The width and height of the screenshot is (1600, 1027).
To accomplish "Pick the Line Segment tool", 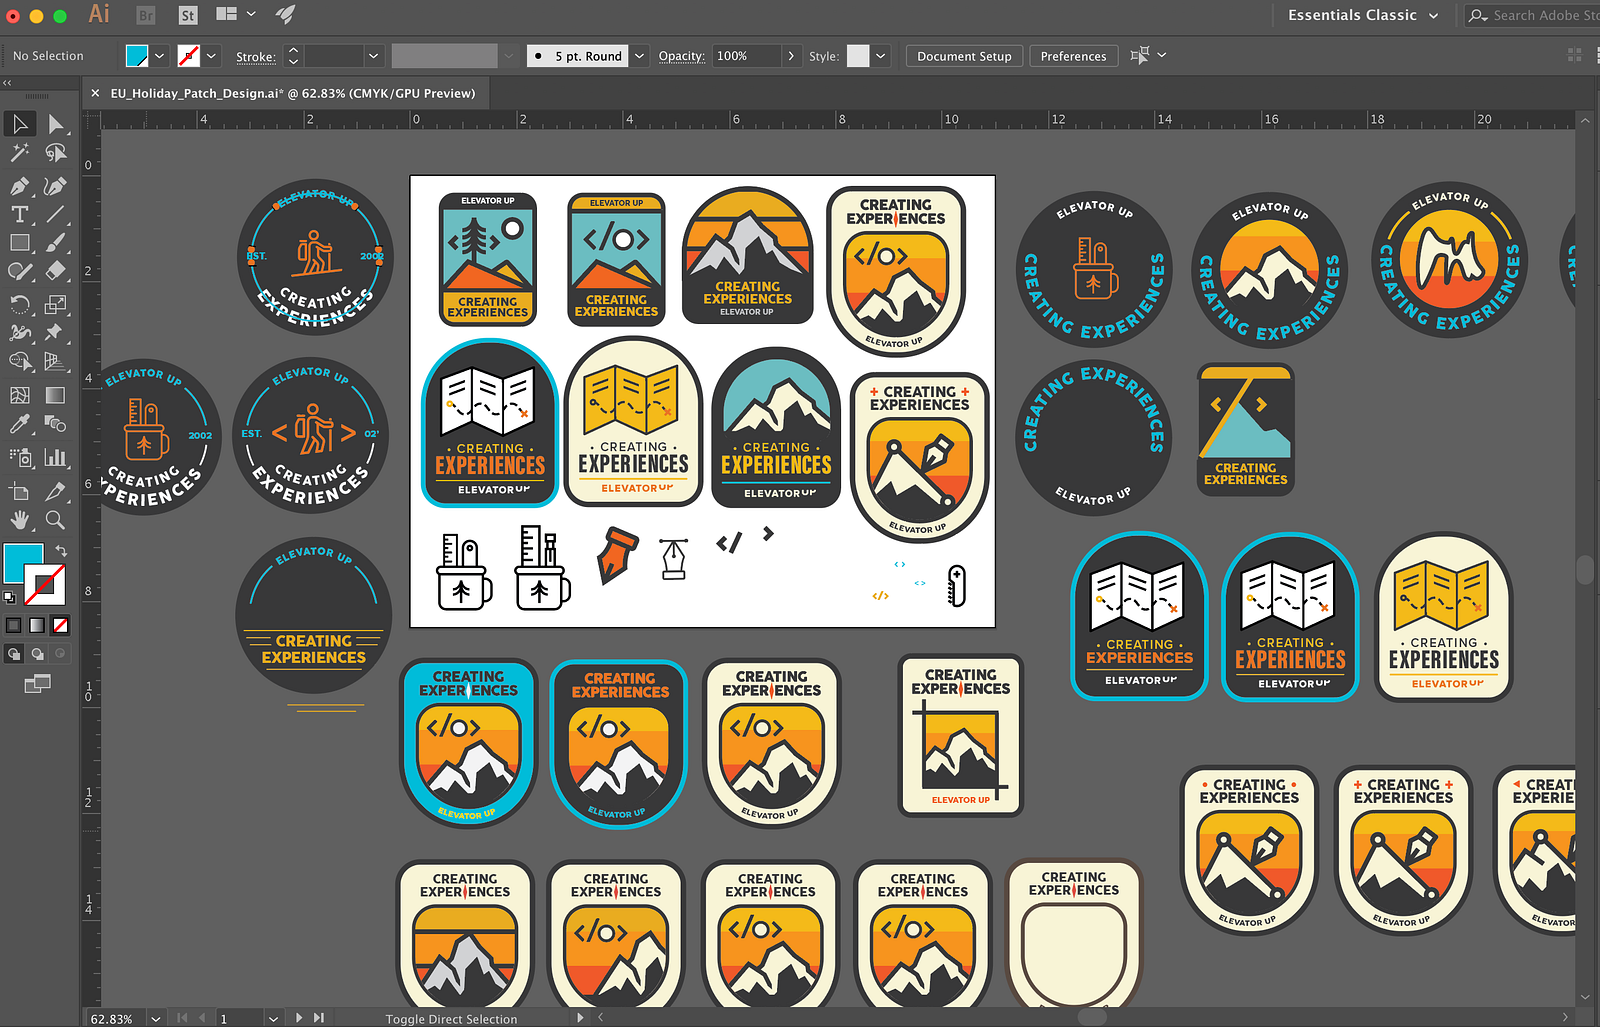I will 56,214.
